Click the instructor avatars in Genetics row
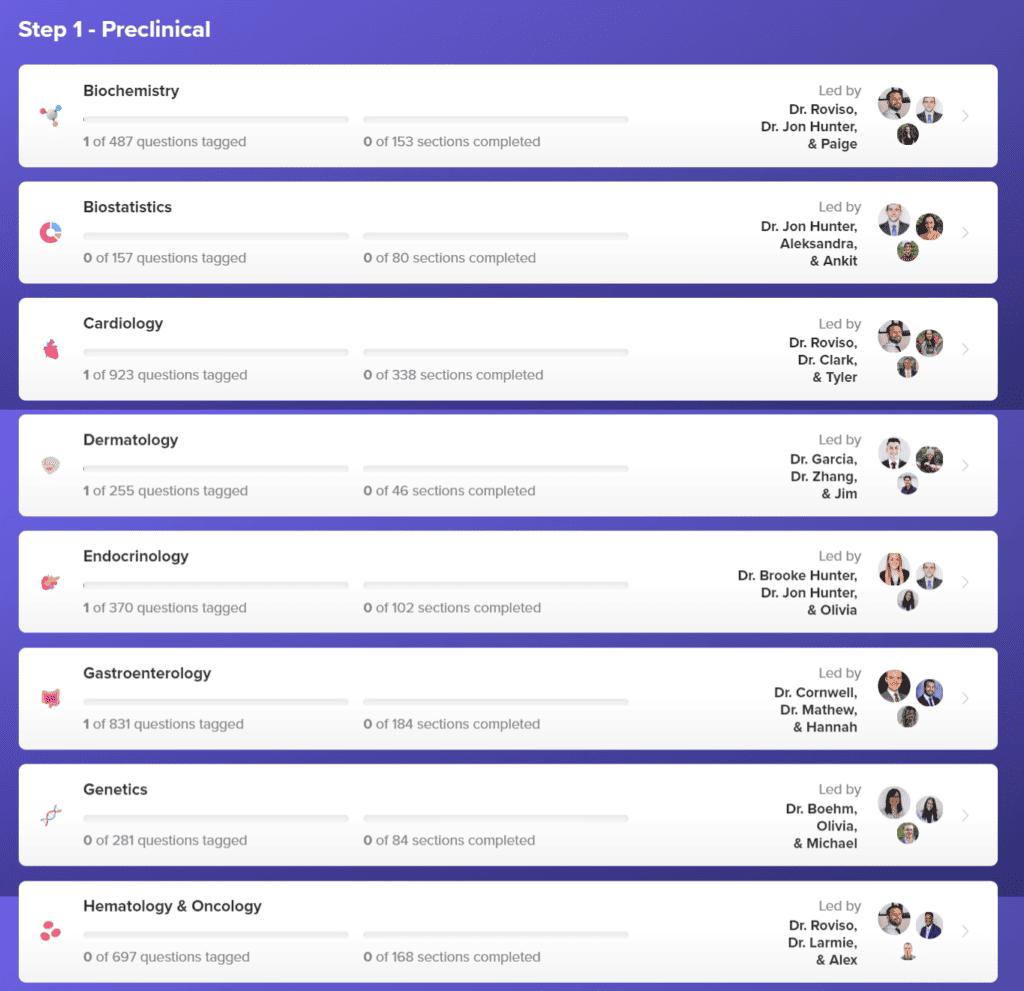 [x=910, y=815]
